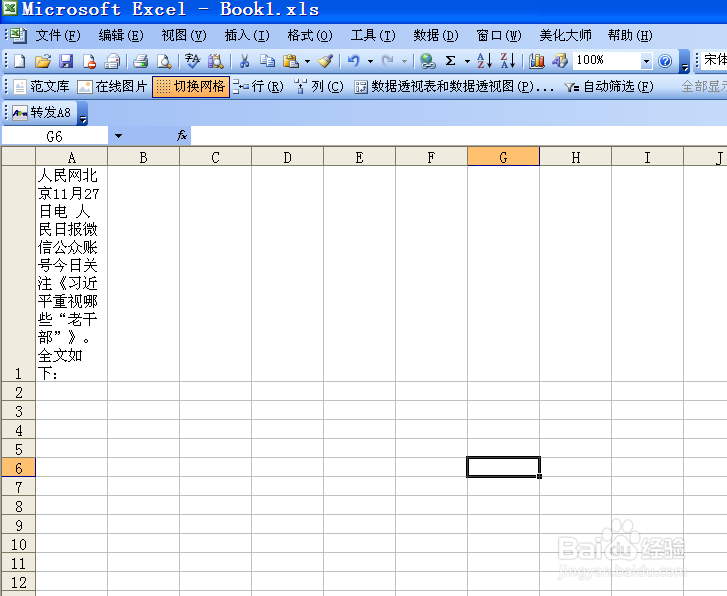Toggle the 切换网格 gridlines button

pos(191,86)
